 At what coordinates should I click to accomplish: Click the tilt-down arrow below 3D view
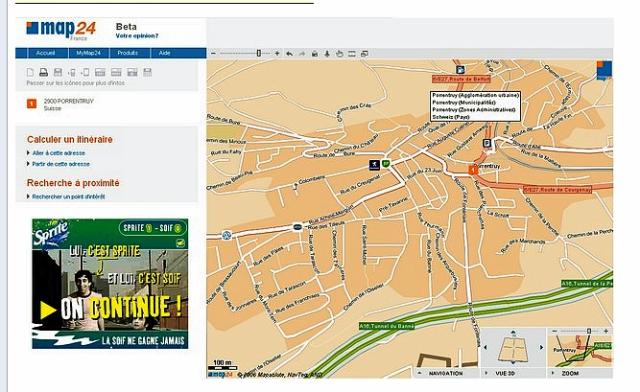pyautogui.click(x=513, y=363)
